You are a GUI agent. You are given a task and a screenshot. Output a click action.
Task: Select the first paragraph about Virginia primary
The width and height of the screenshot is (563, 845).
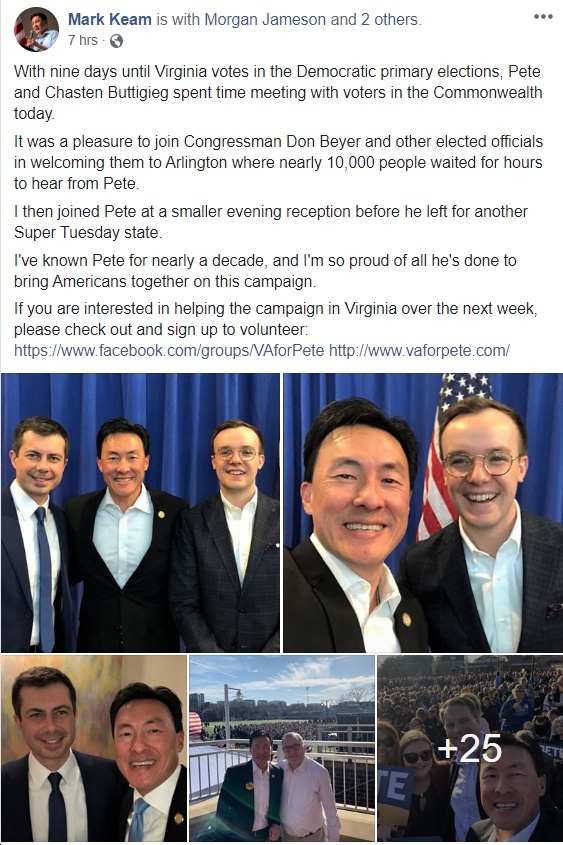(278, 92)
